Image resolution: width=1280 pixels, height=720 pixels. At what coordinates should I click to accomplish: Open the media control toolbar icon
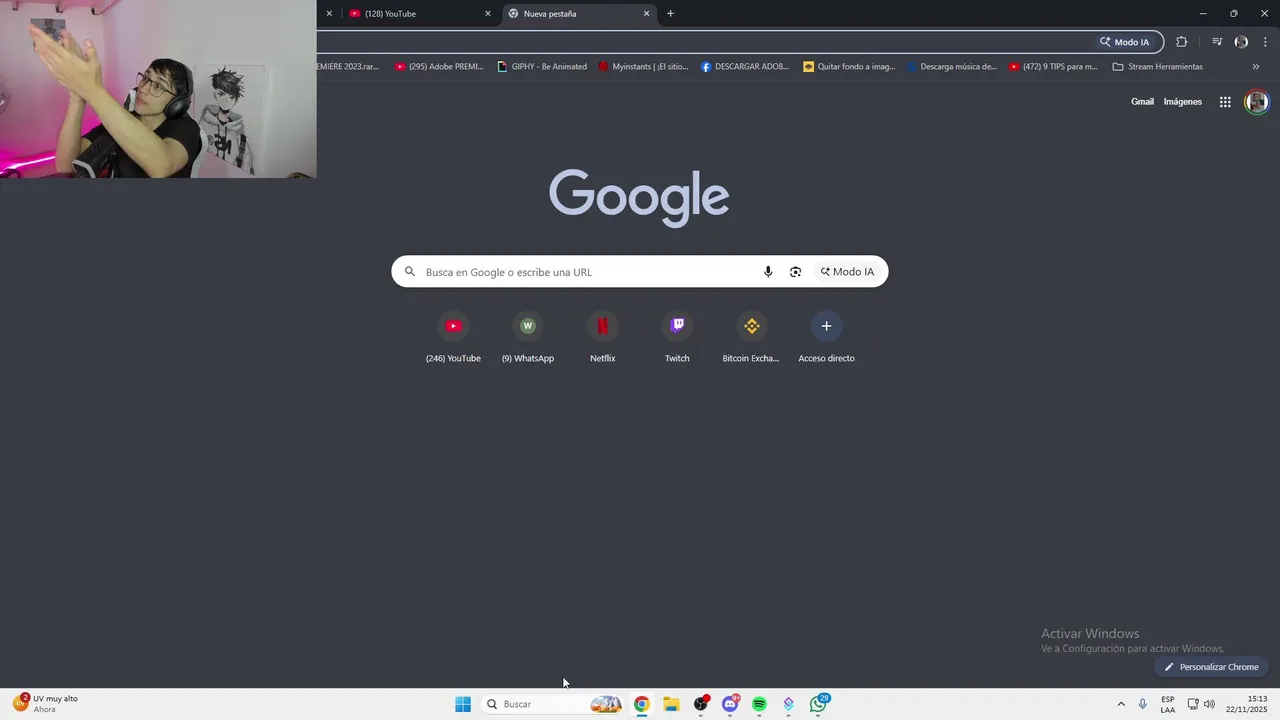click(1217, 42)
